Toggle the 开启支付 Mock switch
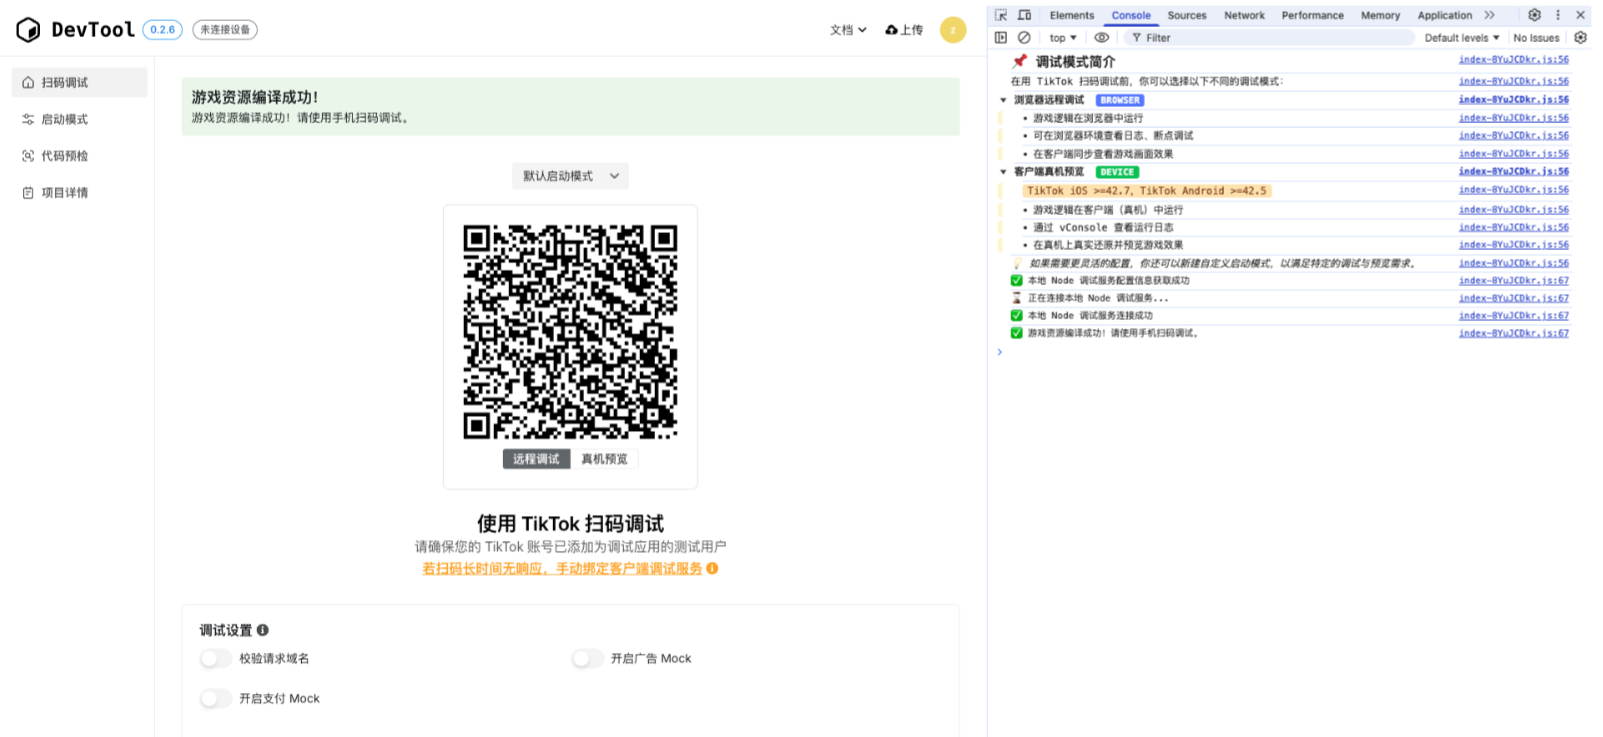The width and height of the screenshot is (1603, 737). (215, 698)
